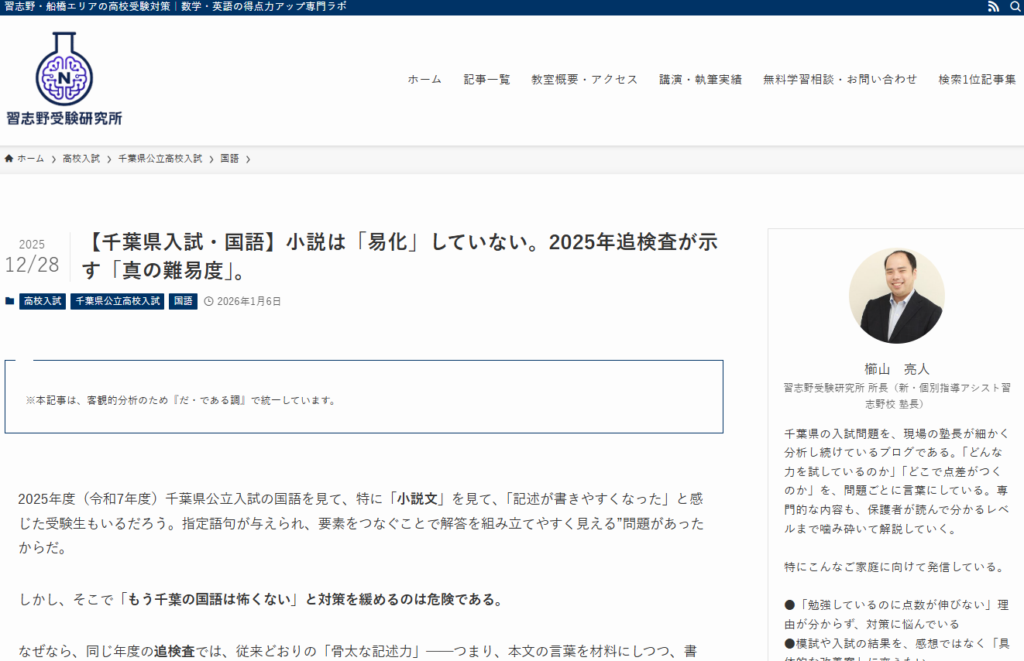Select the 国語 category tag under title
Screen dimensions: 1024x661
183,301
